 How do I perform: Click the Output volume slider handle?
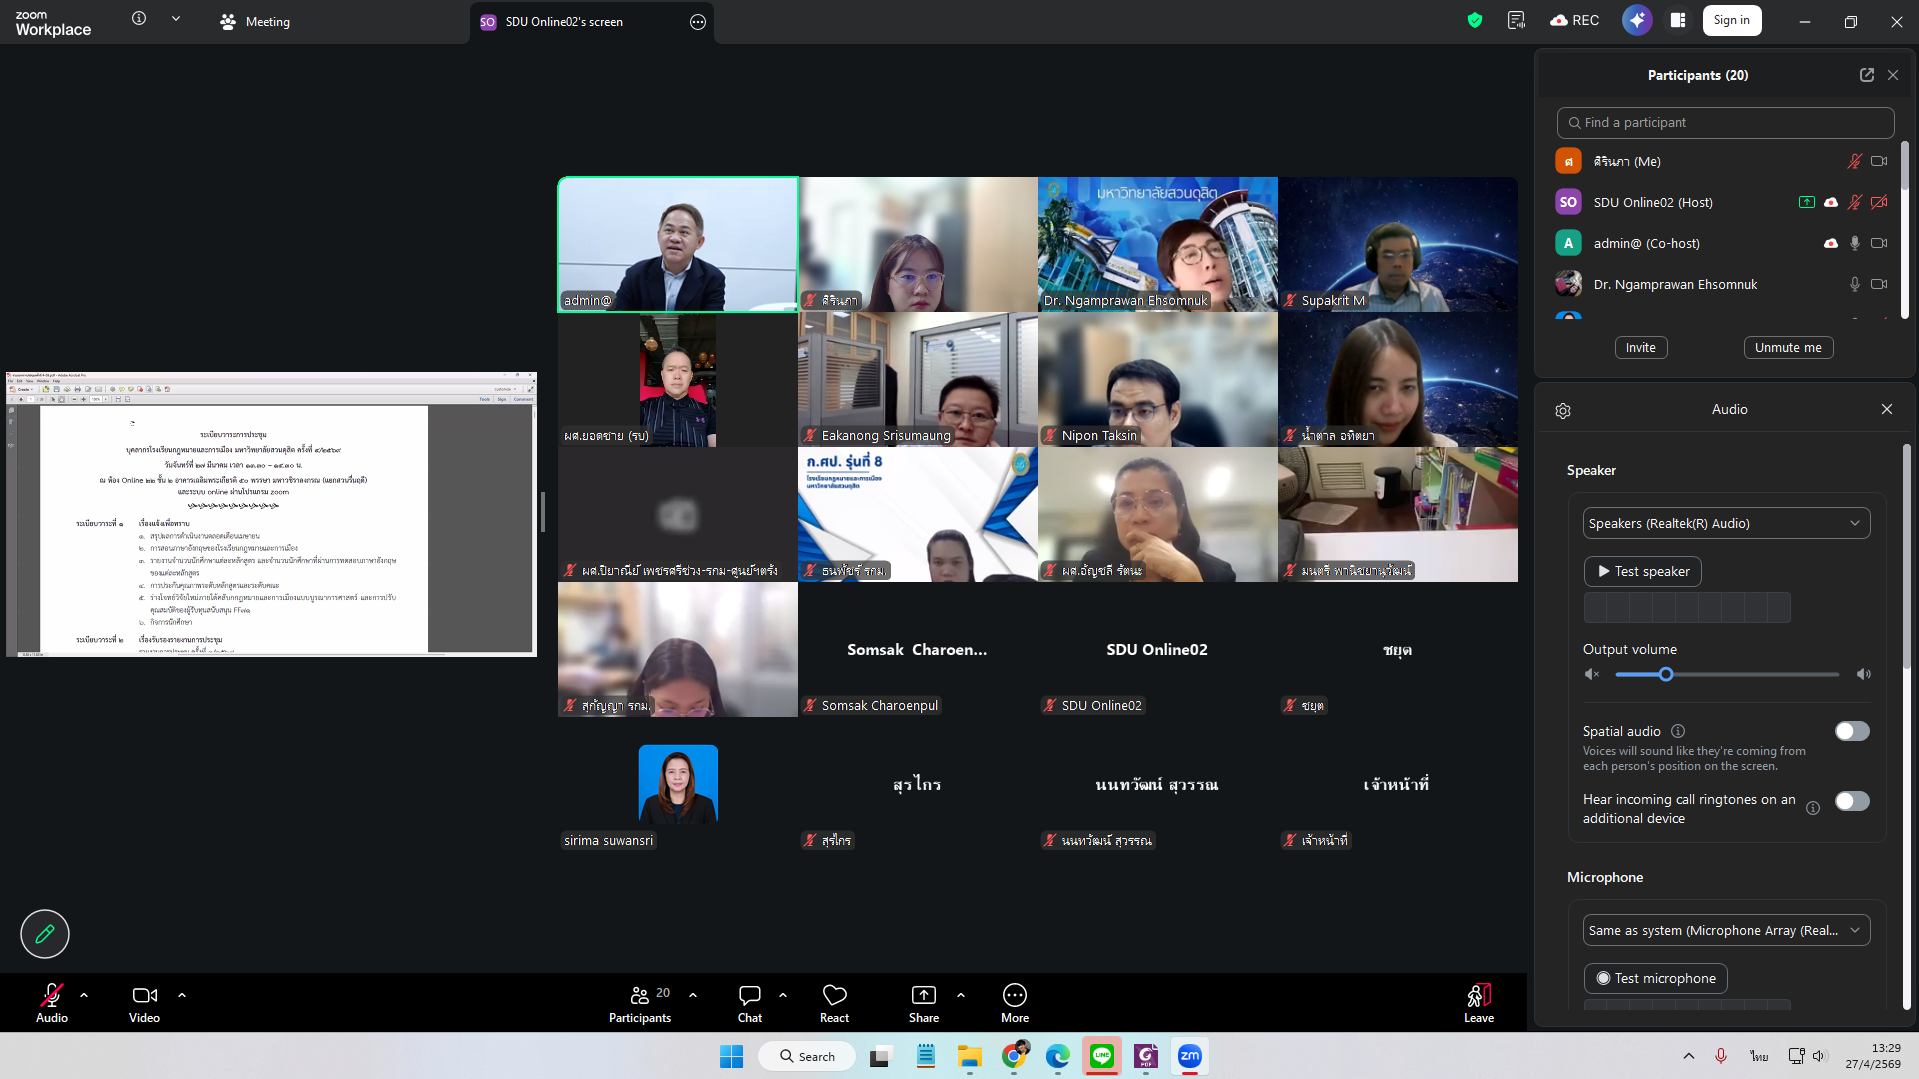1666,674
